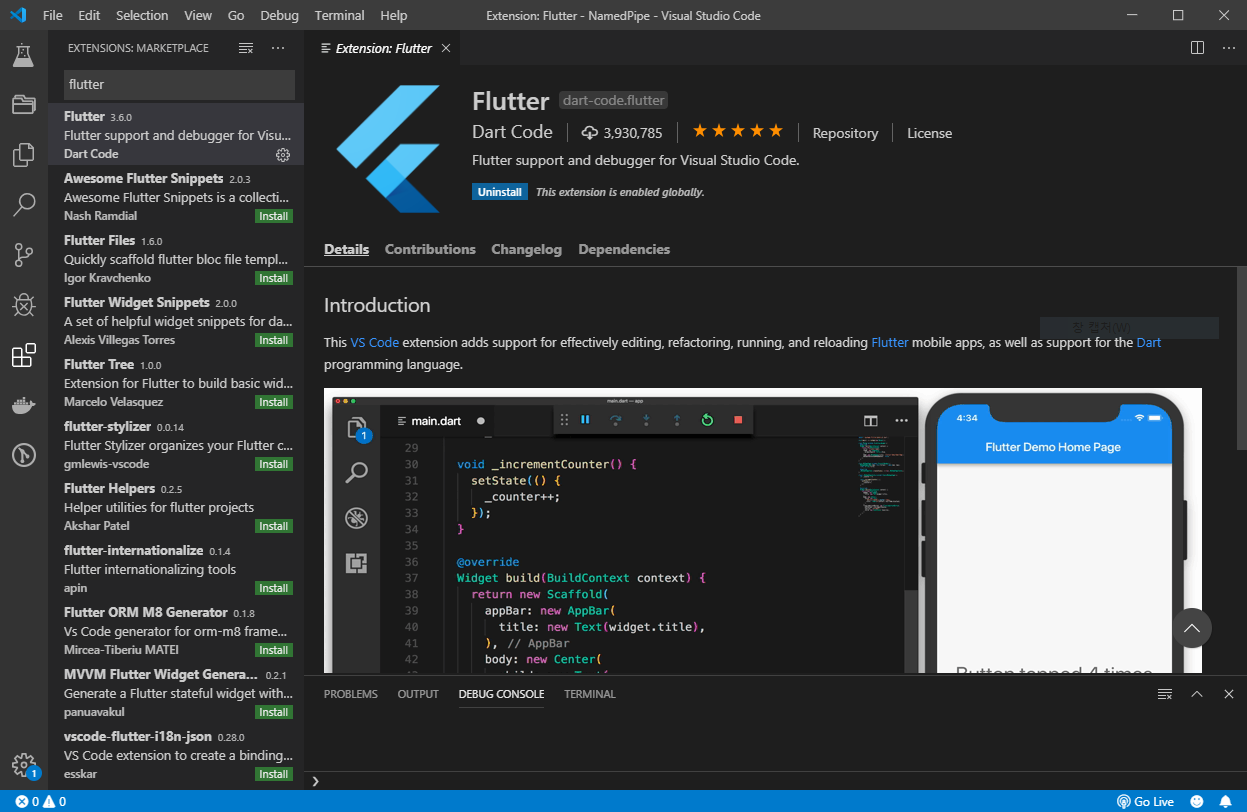Click scroll to top round button
The height and width of the screenshot is (812, 1247).
point(1192,628)
